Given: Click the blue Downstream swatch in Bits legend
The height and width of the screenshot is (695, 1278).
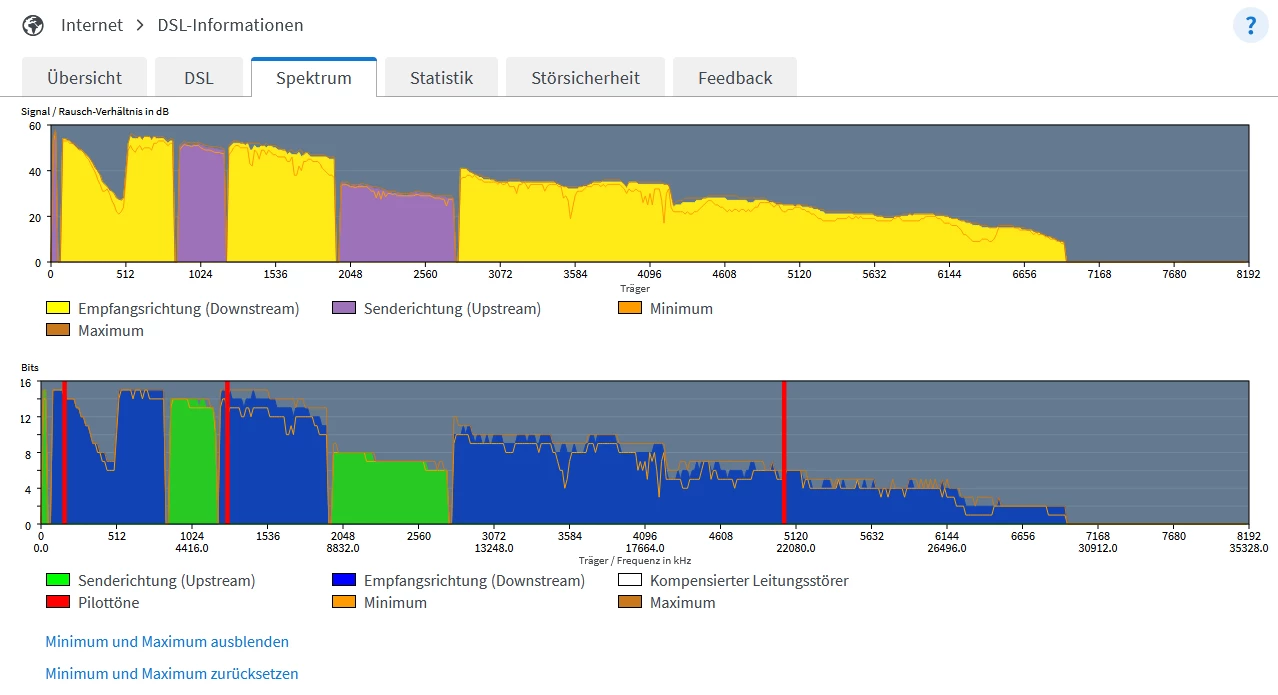Looking at the screenshot, I should [344, 581].
